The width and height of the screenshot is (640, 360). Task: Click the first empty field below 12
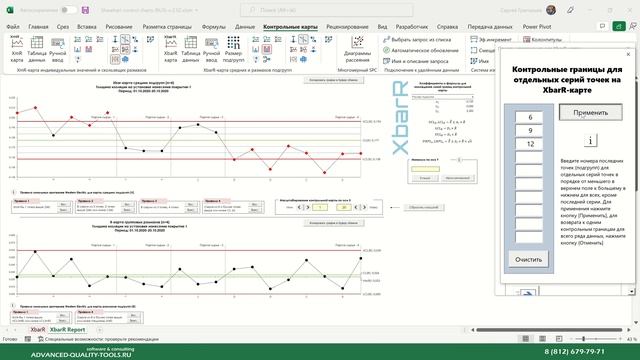point(529,157)
